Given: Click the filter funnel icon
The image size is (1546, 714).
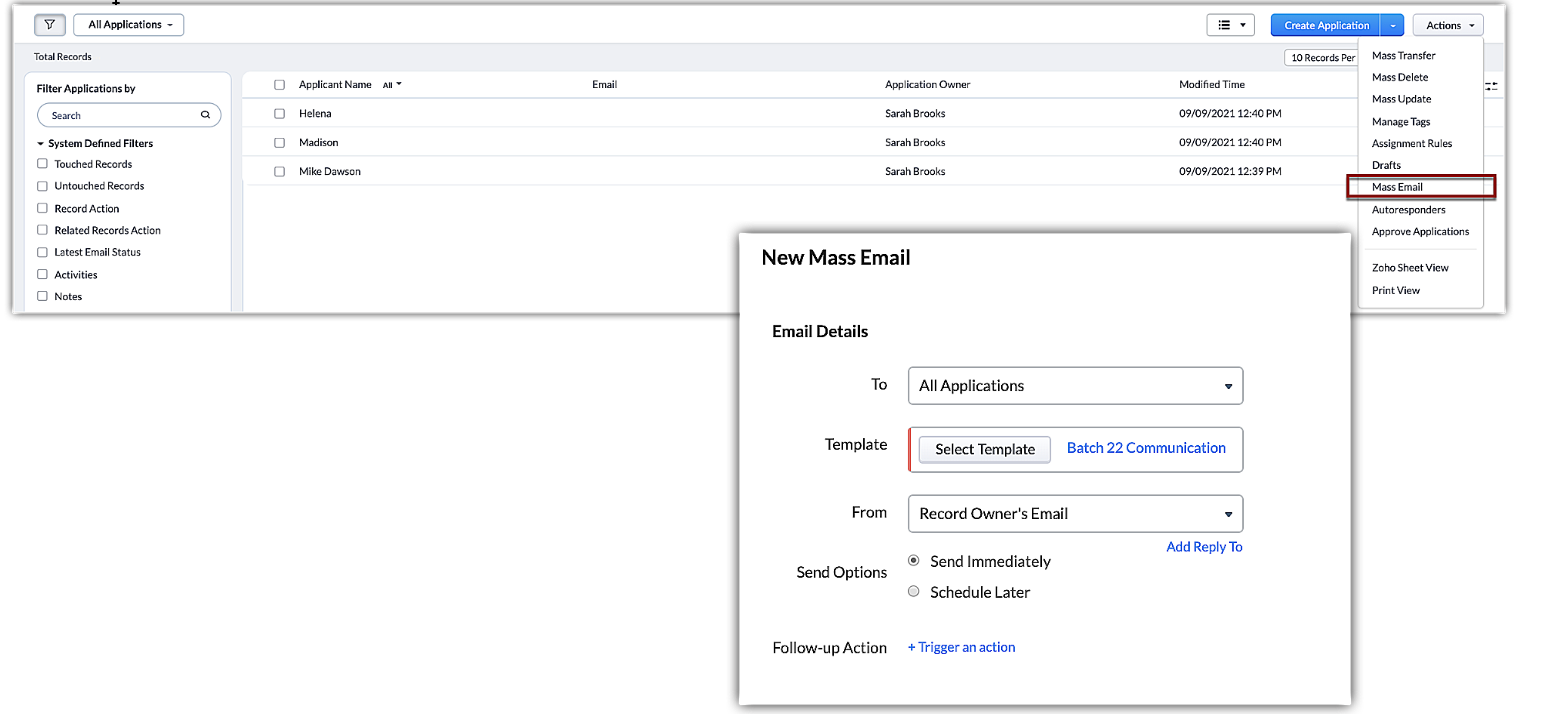Looking at the screenshot, I should pos(49,25).
